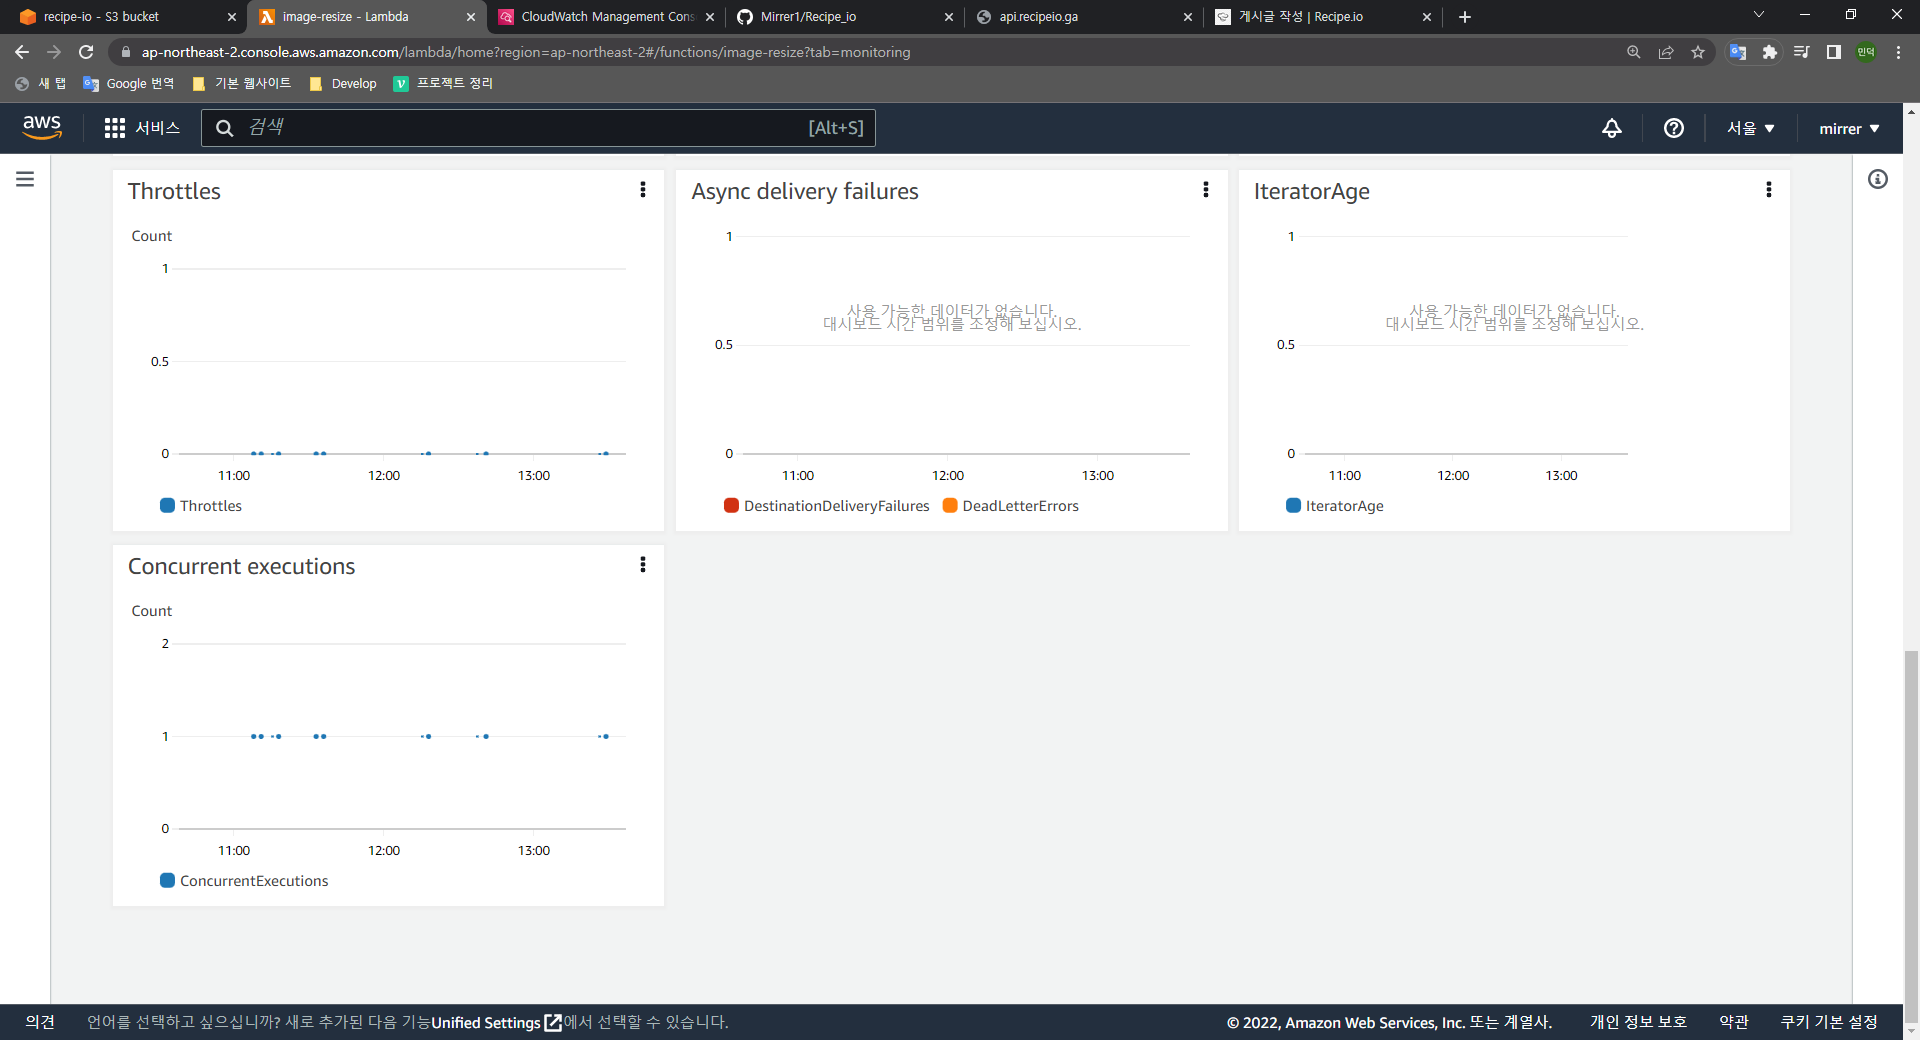
Task: Click the 쿠키 기본 설정 footer link
Action: [x=1830, y=1022]
